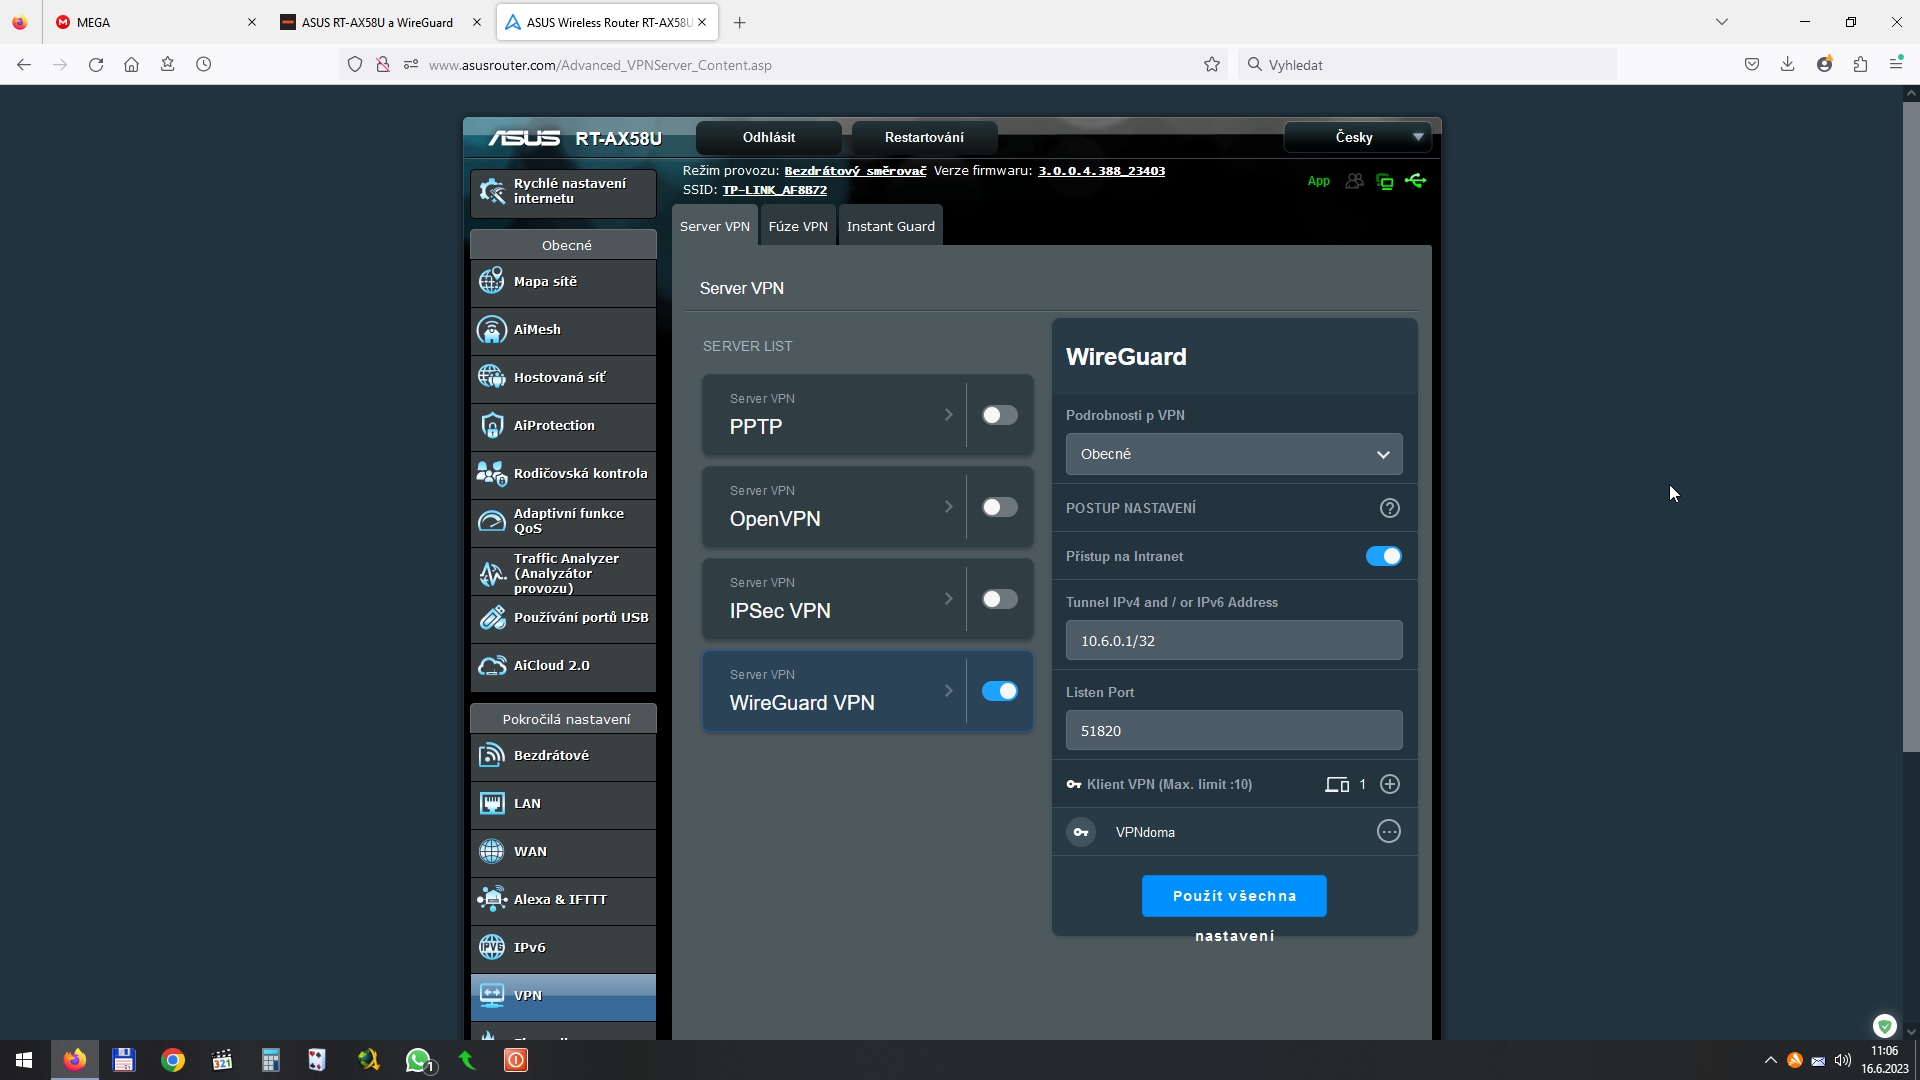The height and width of the screenshot is (1080, 1920).
Task: Show hidden system tray icons
Action: pyautogui.click(x=1770, y=1060)
